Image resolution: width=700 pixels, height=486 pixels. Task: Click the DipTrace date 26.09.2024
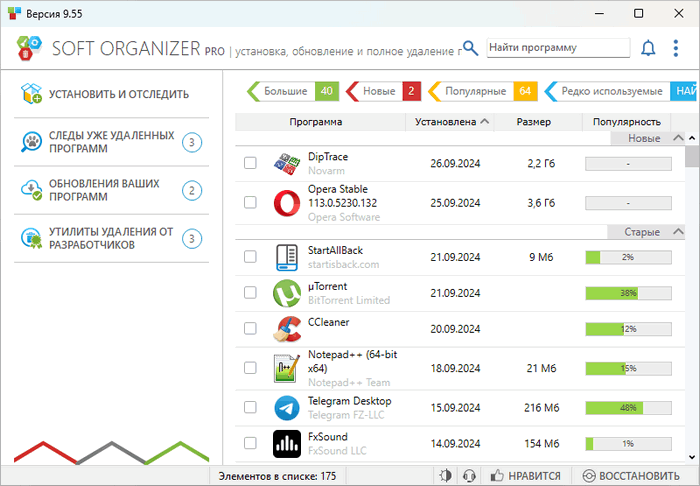(455, 163)
